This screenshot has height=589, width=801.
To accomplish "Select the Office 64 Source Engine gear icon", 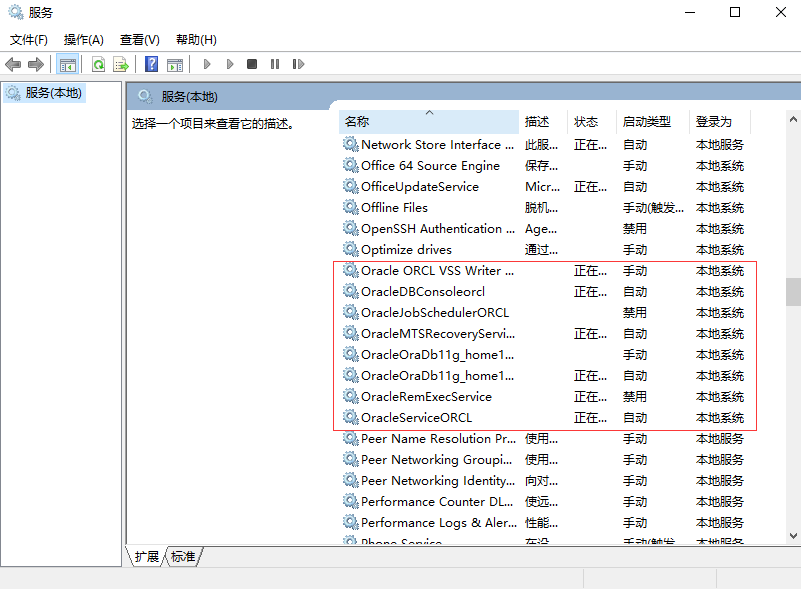I will pos(350,165).
